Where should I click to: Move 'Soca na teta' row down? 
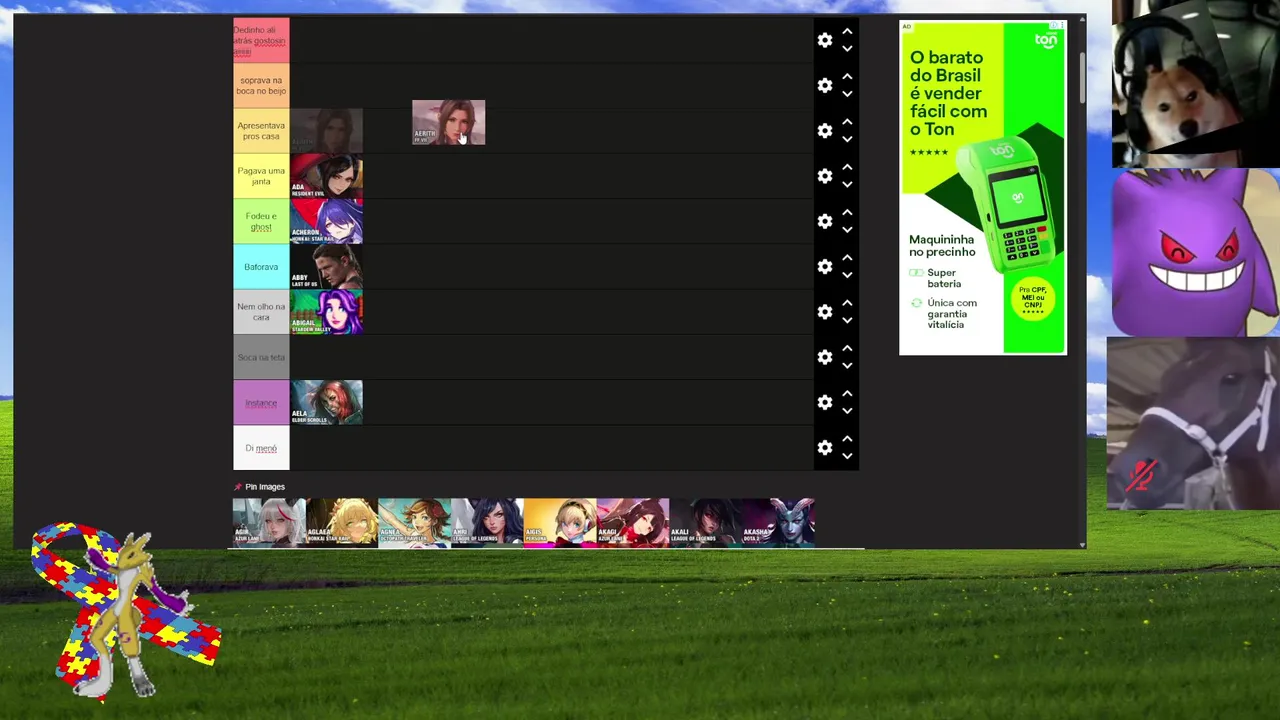coord(847,366)
